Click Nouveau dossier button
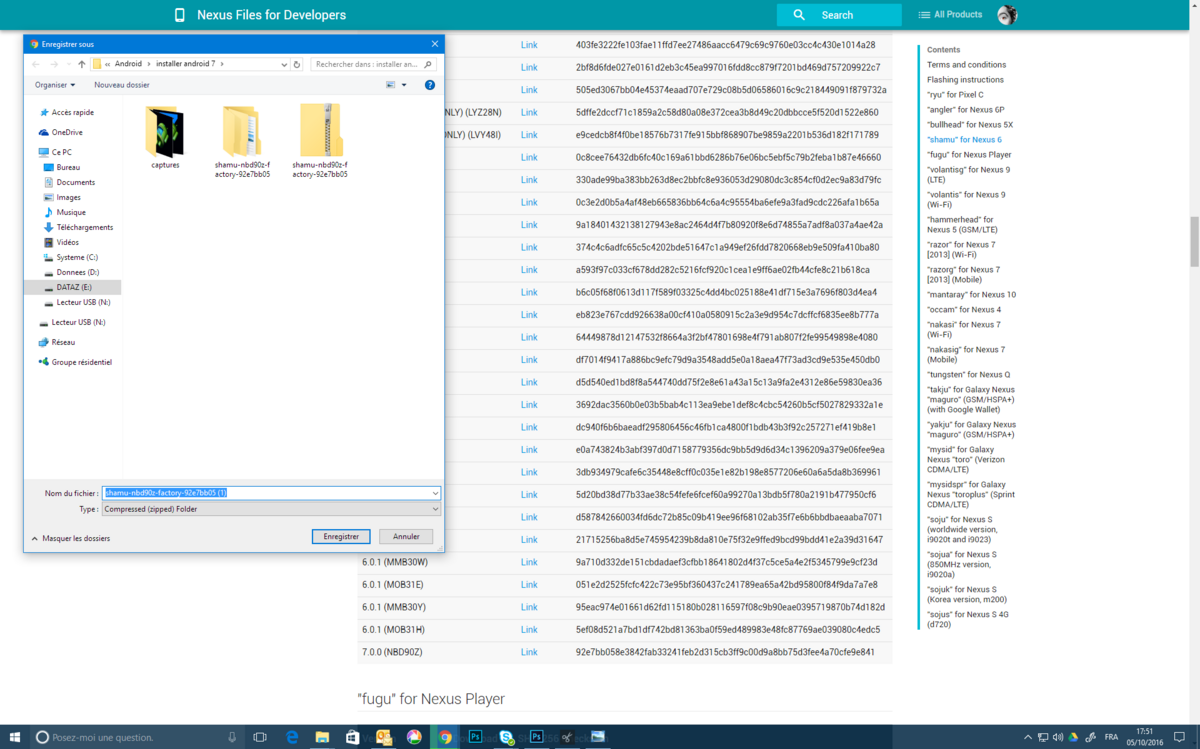This screenshot has height=749, width=1200. [122, 85]
